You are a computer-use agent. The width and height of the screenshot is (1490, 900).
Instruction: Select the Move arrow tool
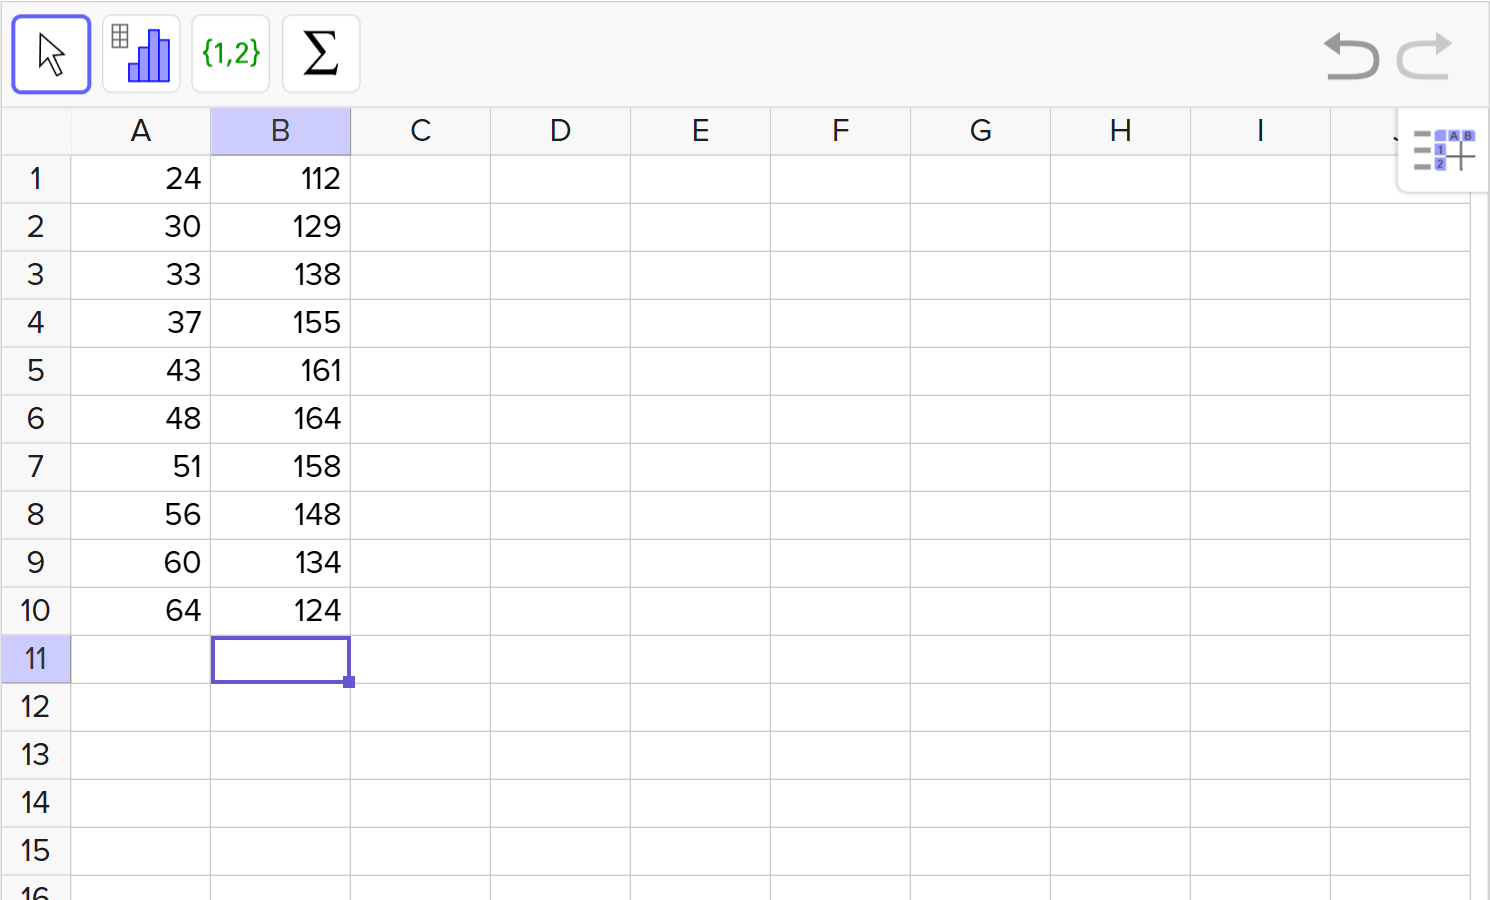51,54
